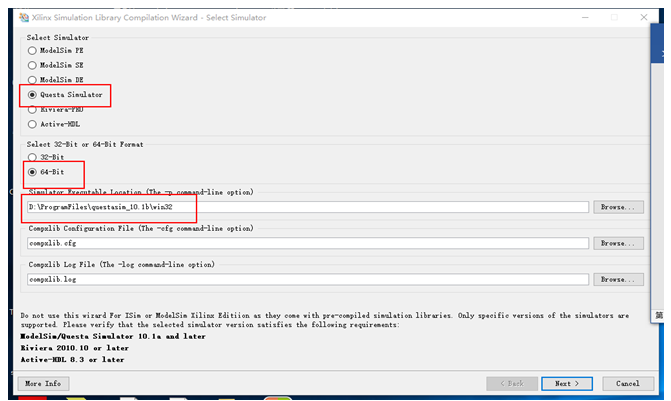Choose the Active-HDL simulator option

tap(32, 124)
